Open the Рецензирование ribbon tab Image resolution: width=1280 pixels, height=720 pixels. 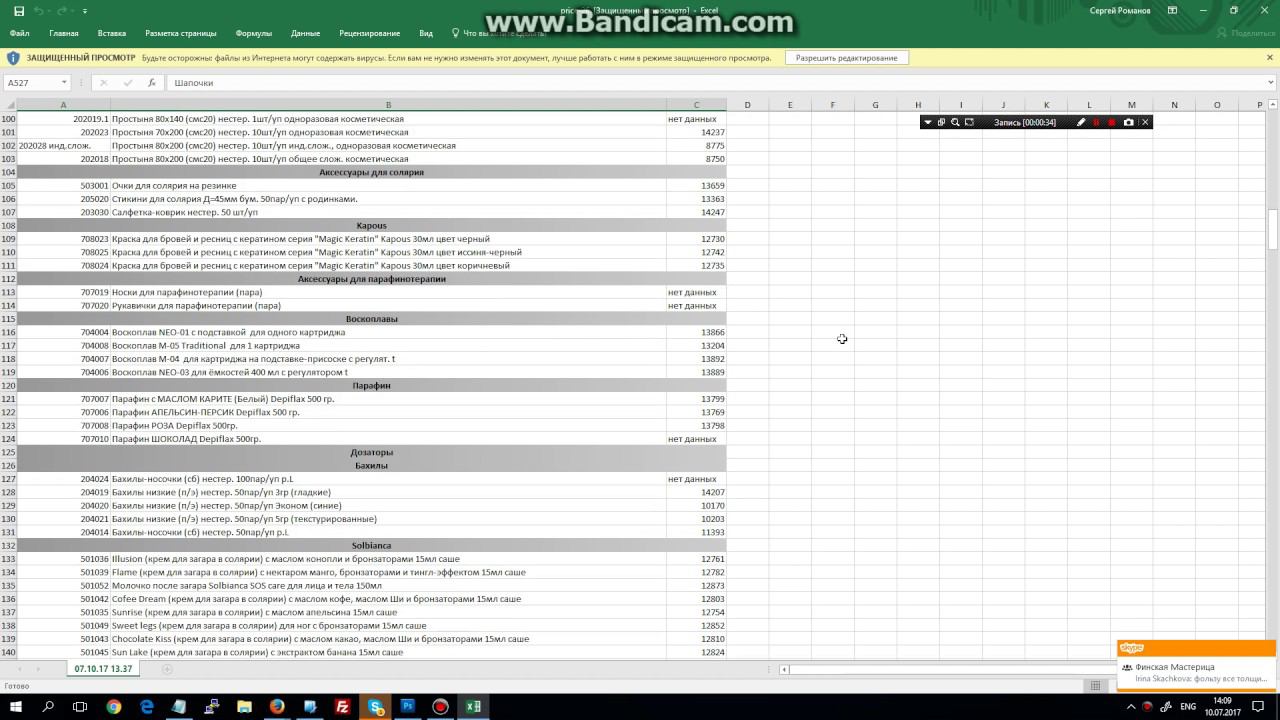[x=369, y=33]
